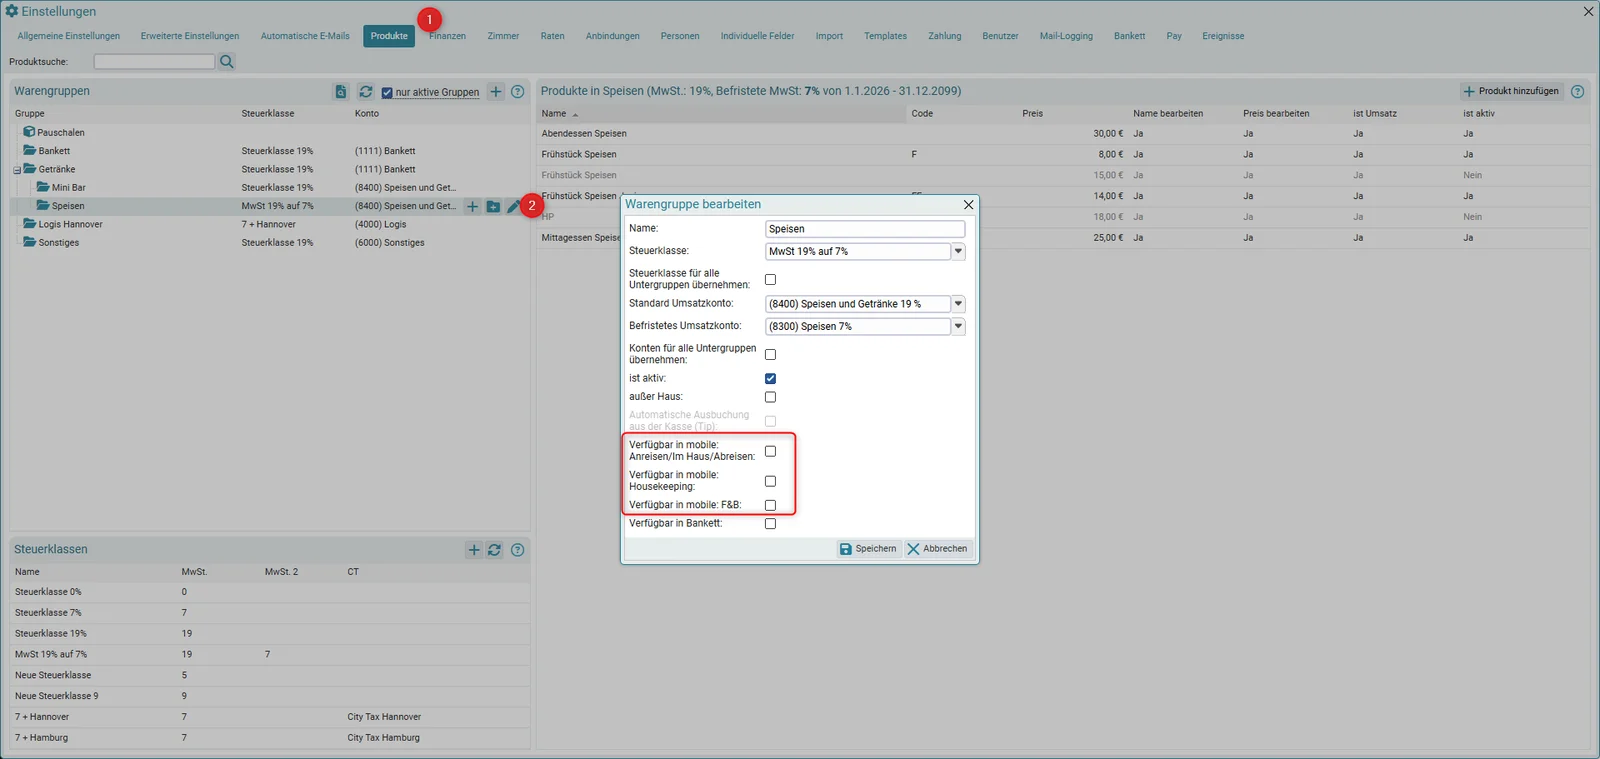This screenshot has width=1600, height=759.
Task: Collapse the Getränke tree node
Action: coord(17,170)
